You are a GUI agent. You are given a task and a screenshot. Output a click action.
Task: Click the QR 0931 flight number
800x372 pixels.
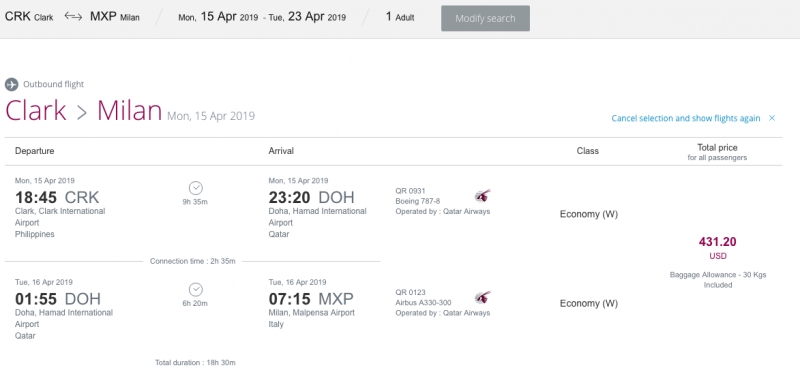(410, 191)
